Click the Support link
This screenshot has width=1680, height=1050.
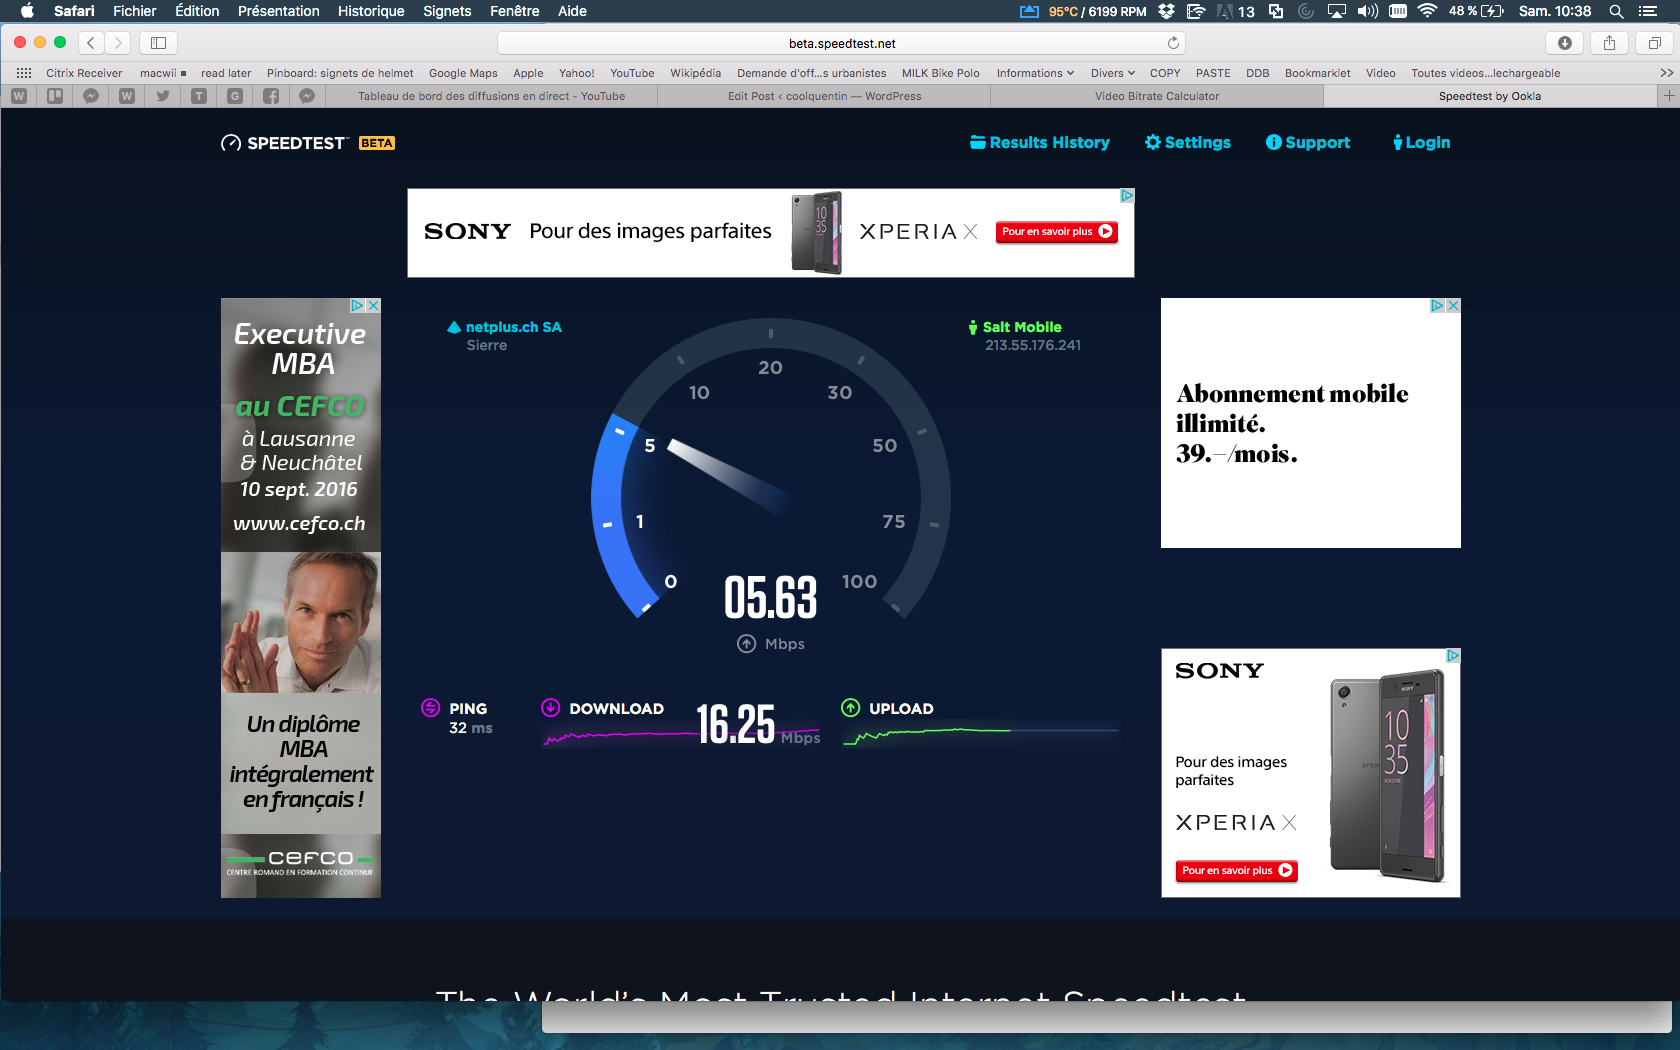point(1308,143)
